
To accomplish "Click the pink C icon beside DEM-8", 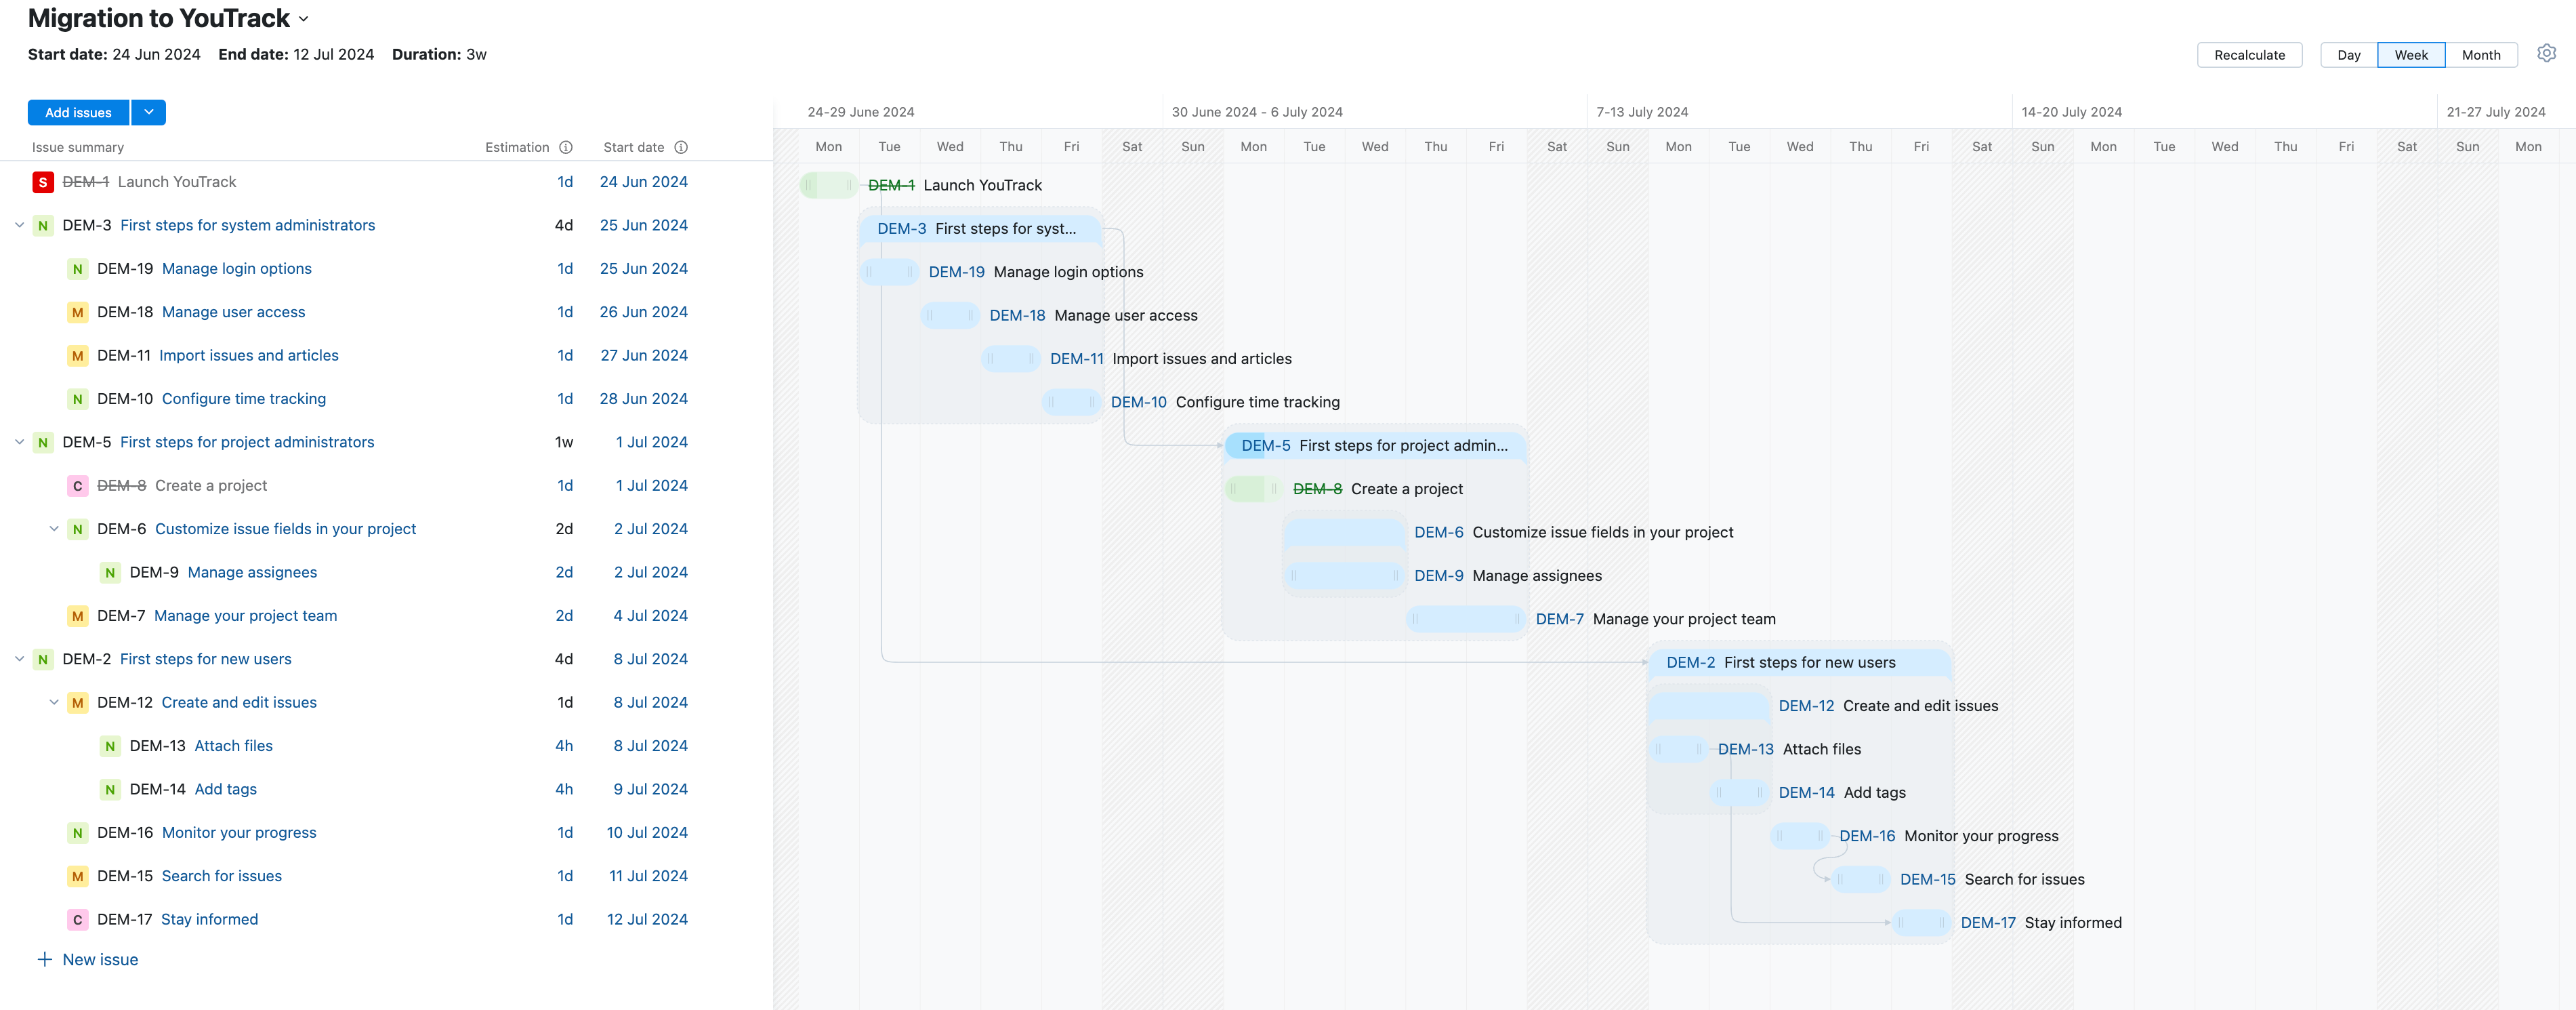I will point(77,485).
